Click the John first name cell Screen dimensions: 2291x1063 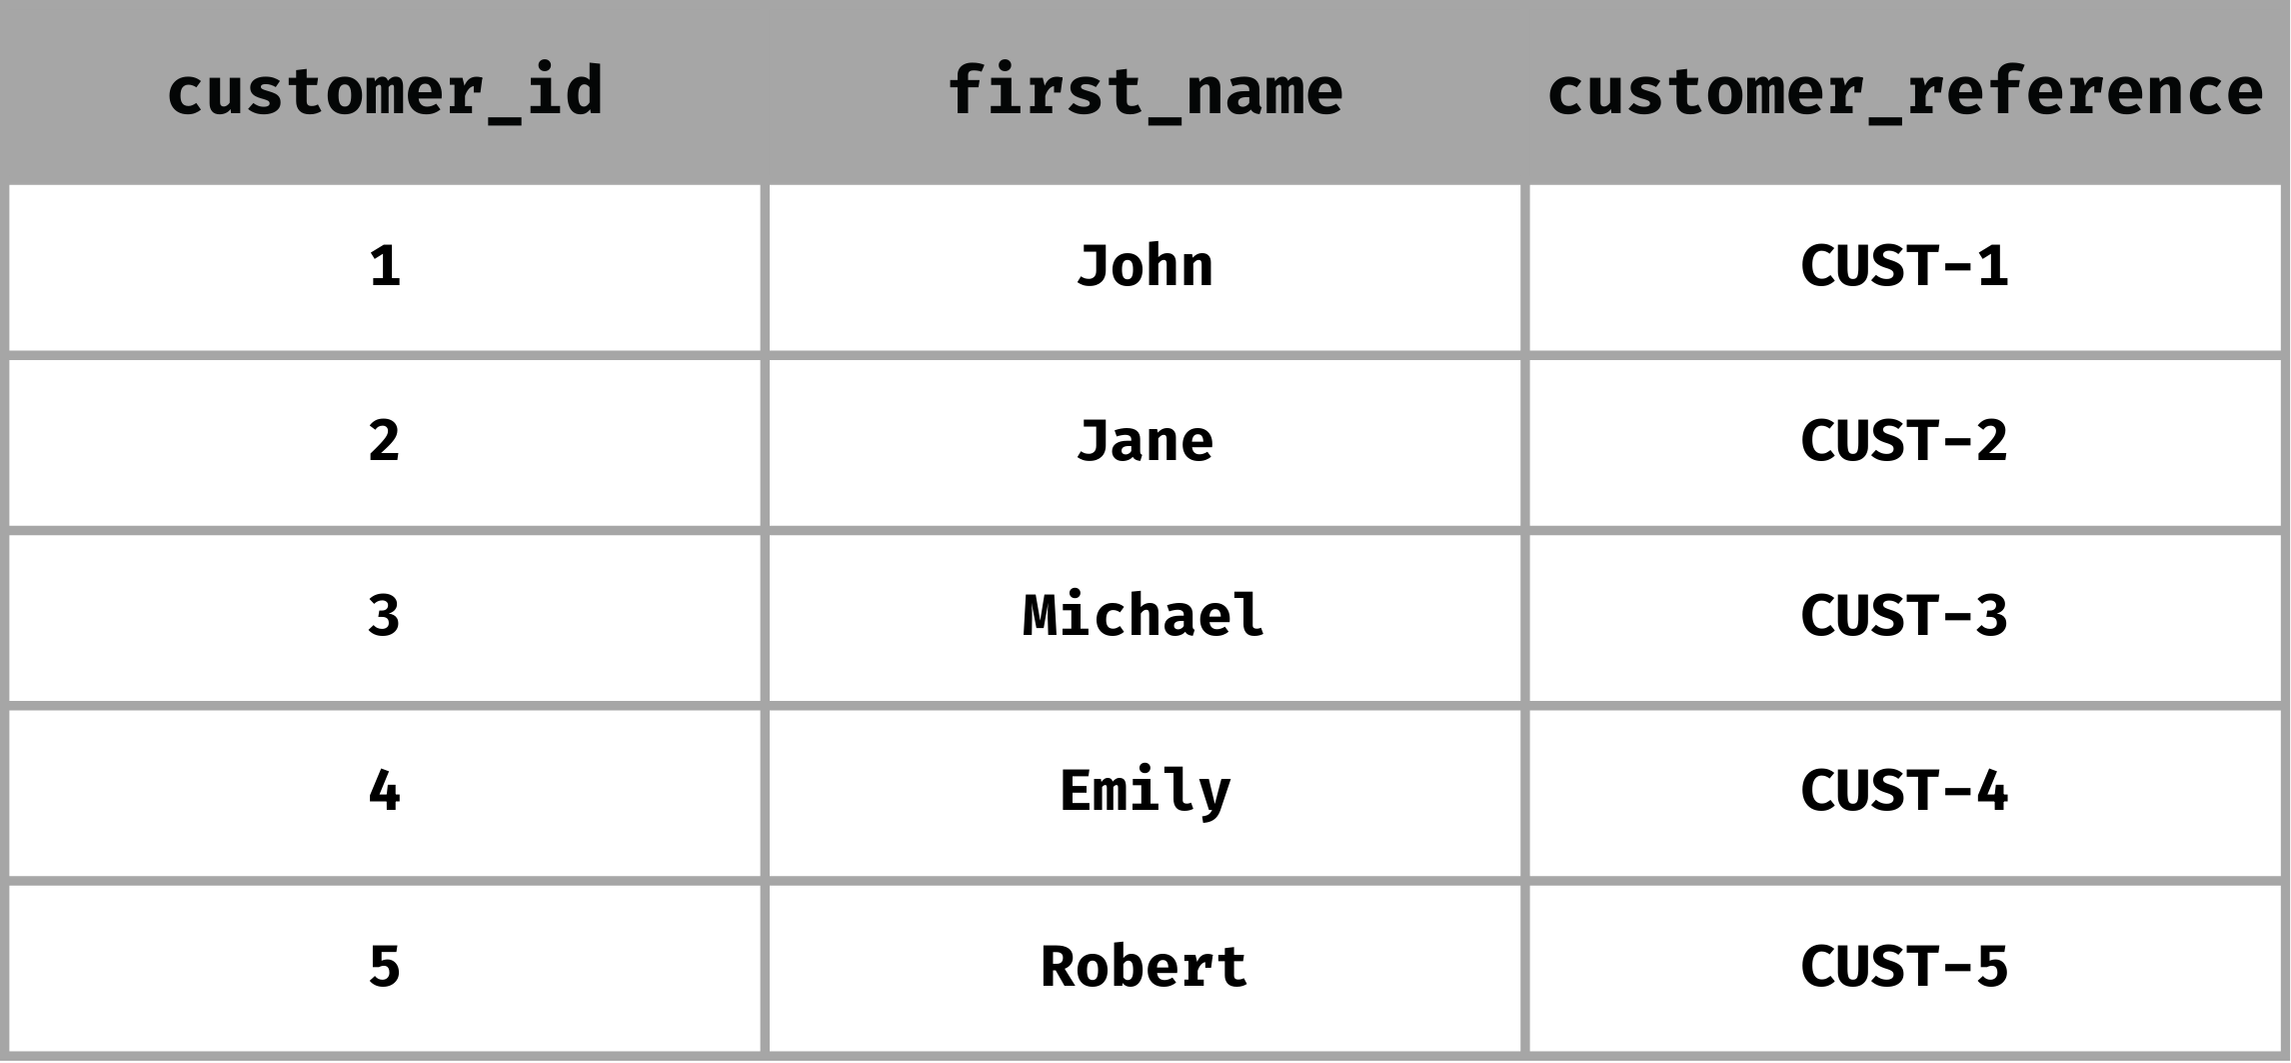[1144, 267]
